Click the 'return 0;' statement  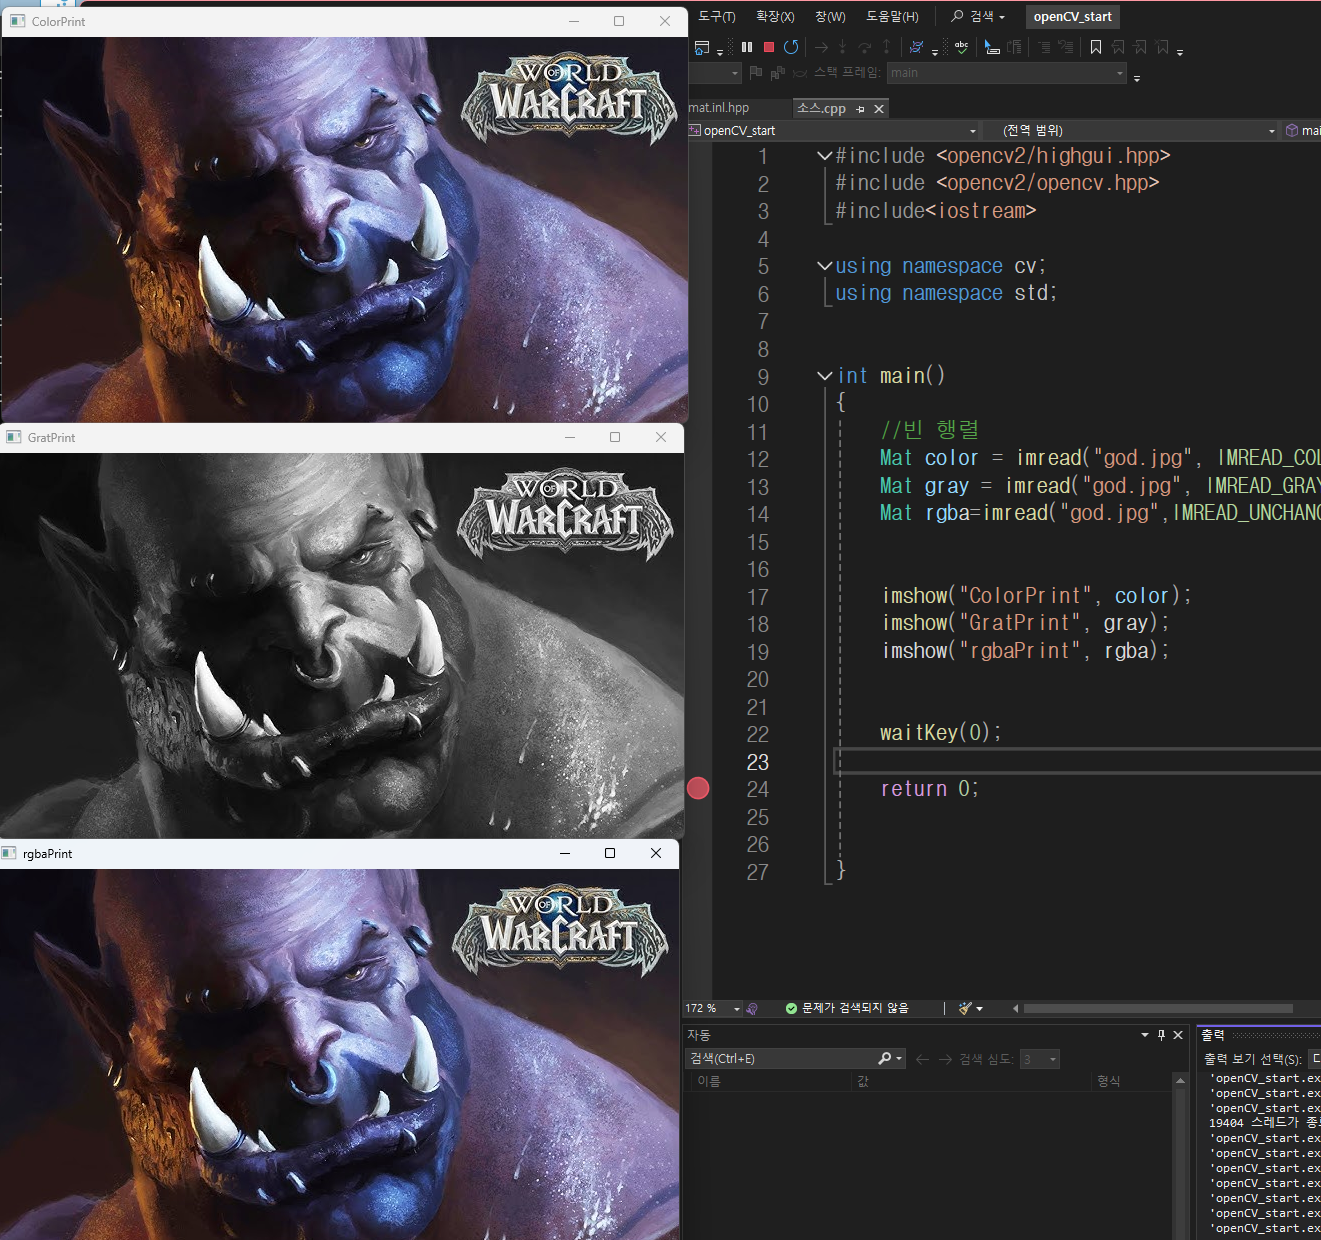click(929, 788)
